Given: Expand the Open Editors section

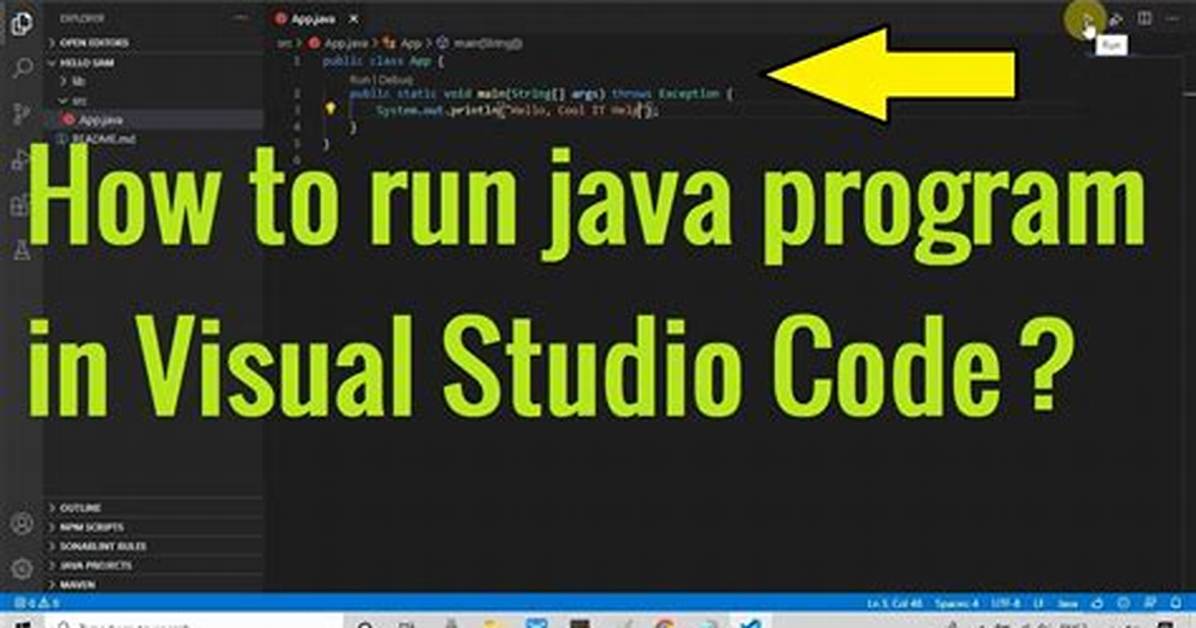Looking at the screenshot, I should (x=153, y=43).
